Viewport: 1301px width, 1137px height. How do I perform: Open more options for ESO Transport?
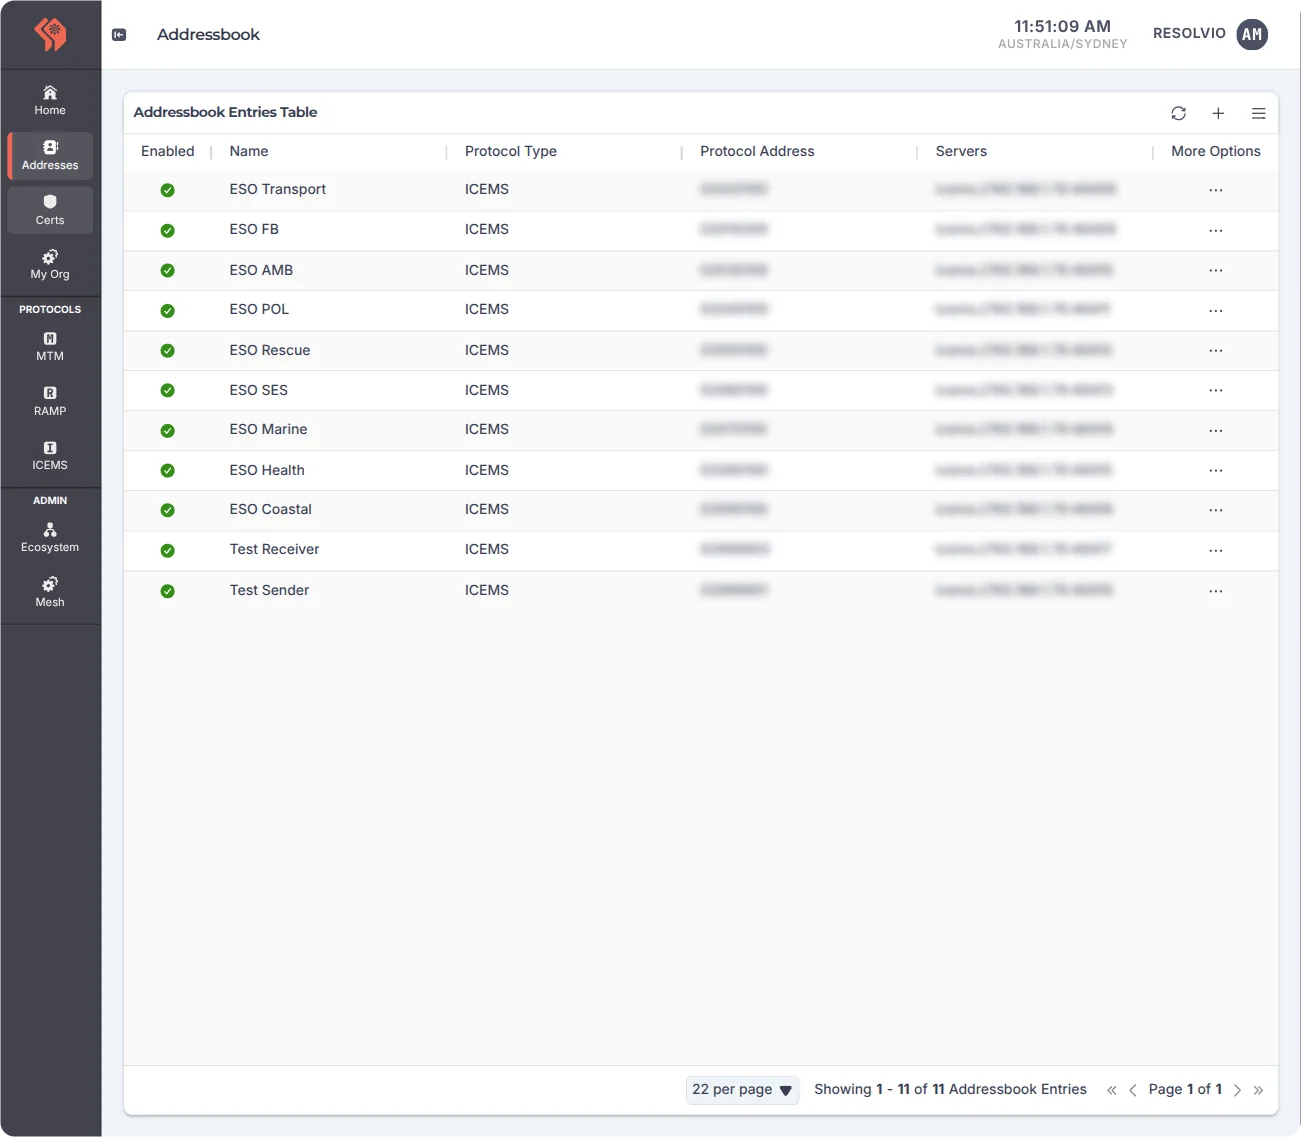(x=1216, y=190)
